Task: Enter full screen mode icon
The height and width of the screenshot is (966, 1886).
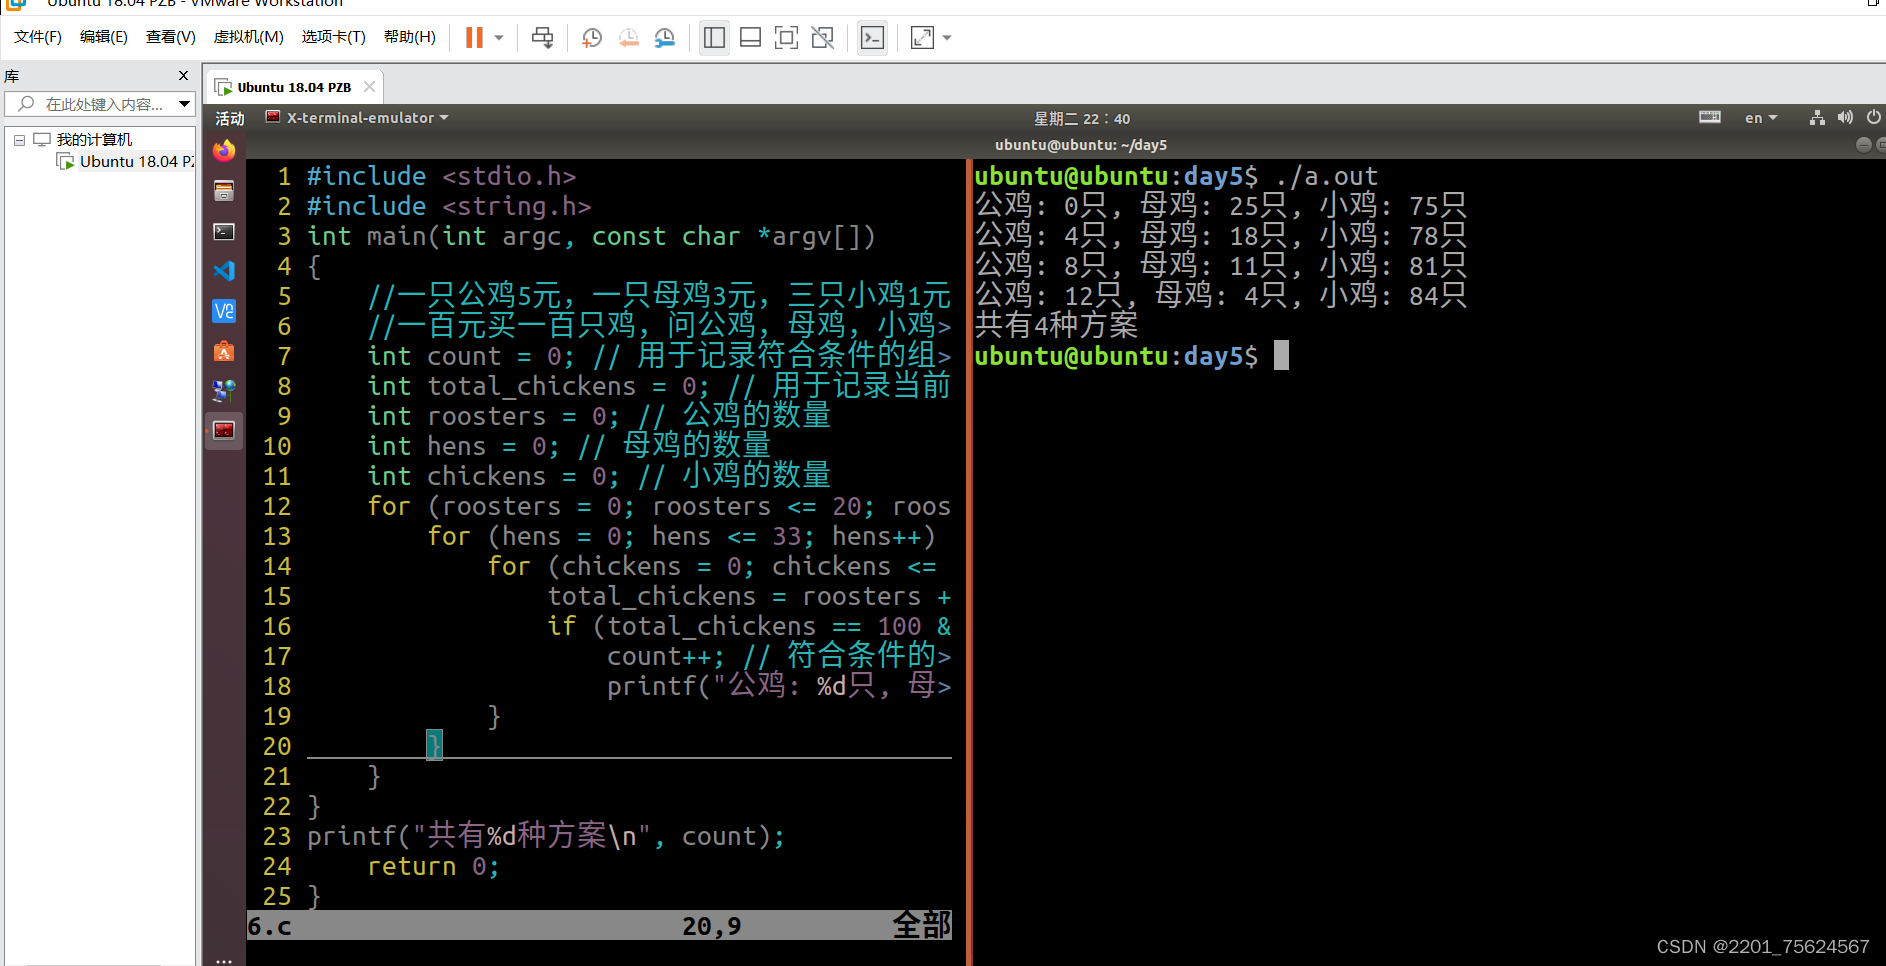Action: click(786, 38)
